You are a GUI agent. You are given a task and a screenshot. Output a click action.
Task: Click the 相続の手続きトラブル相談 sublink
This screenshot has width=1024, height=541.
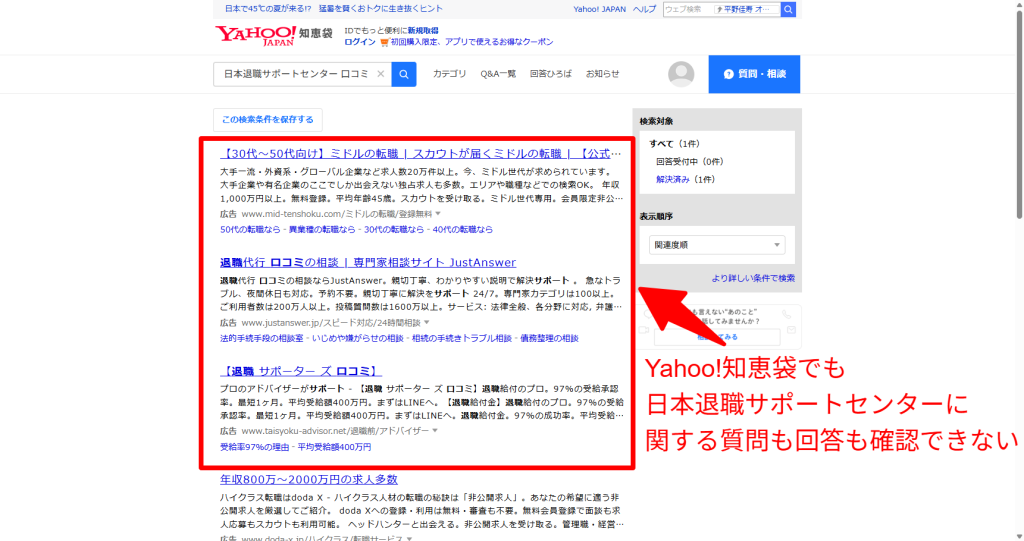tap(462, 338)
